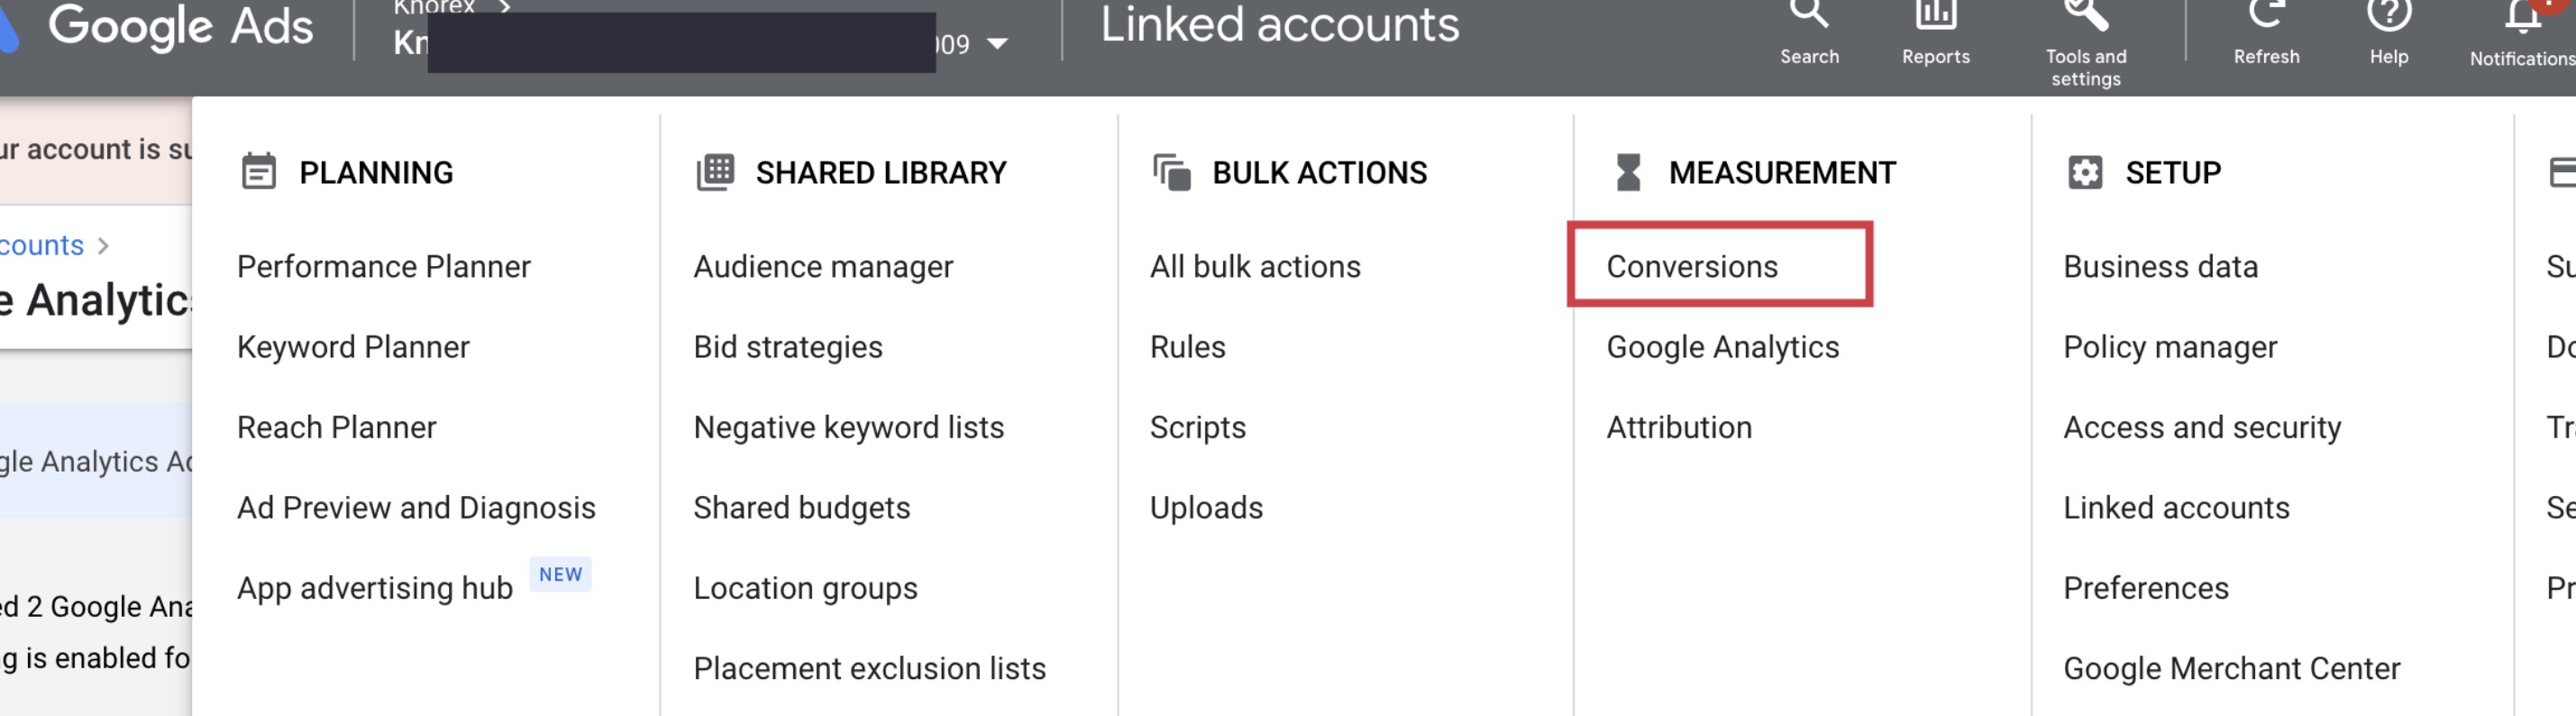Select Placement exclusion lists
The image size is (2576, 716).
[869, 668]
